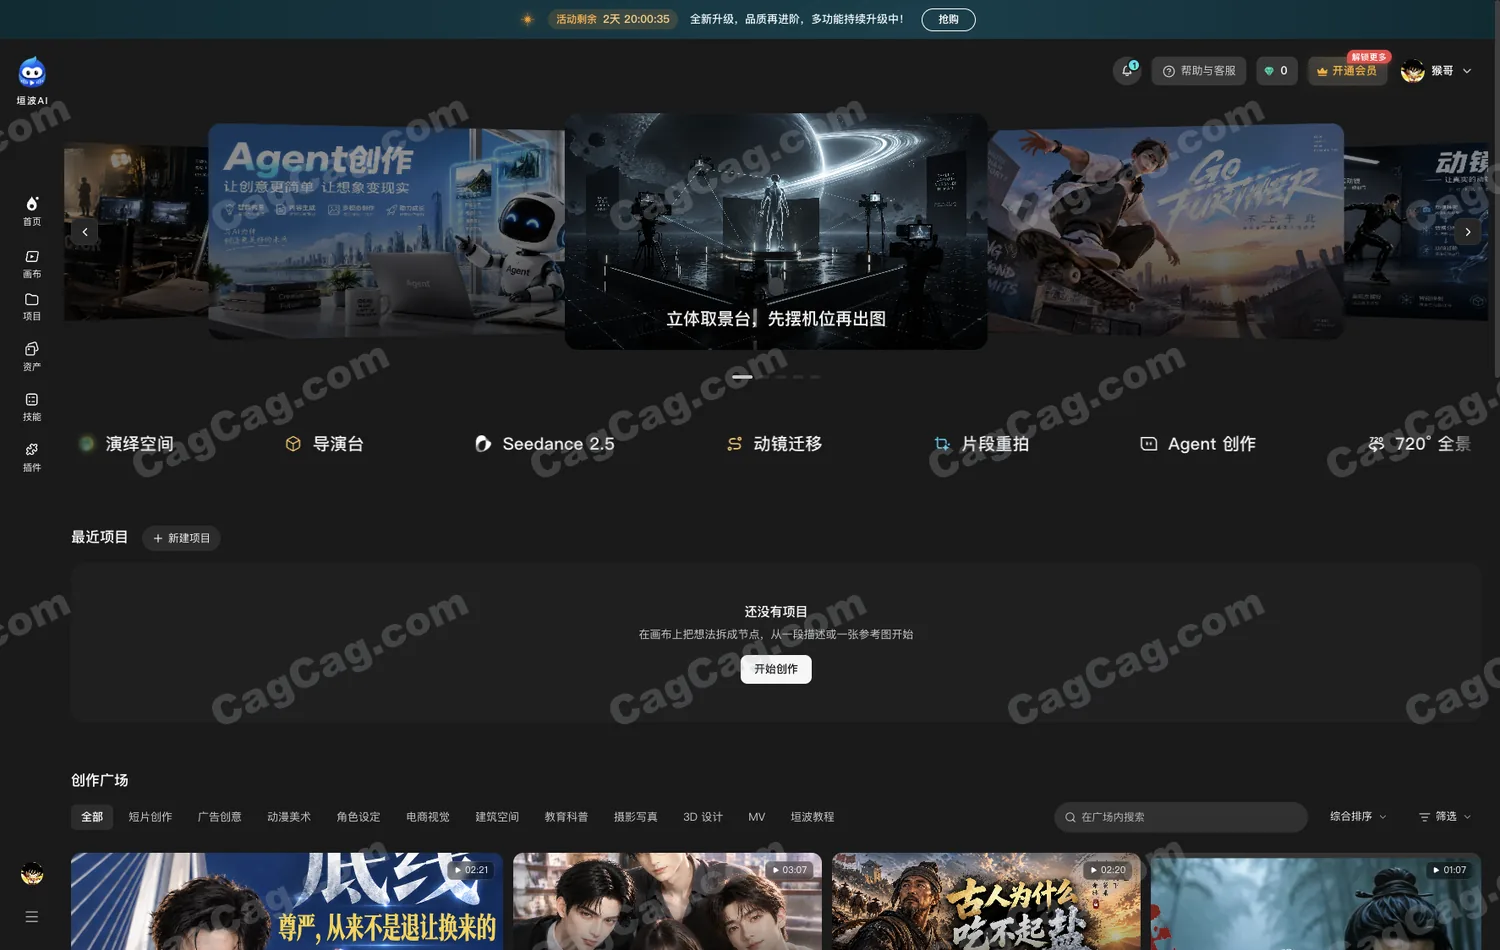Select the 短片创作 category tab
Viewport: 1500px width, 950px height.
(x=150, y=817)
